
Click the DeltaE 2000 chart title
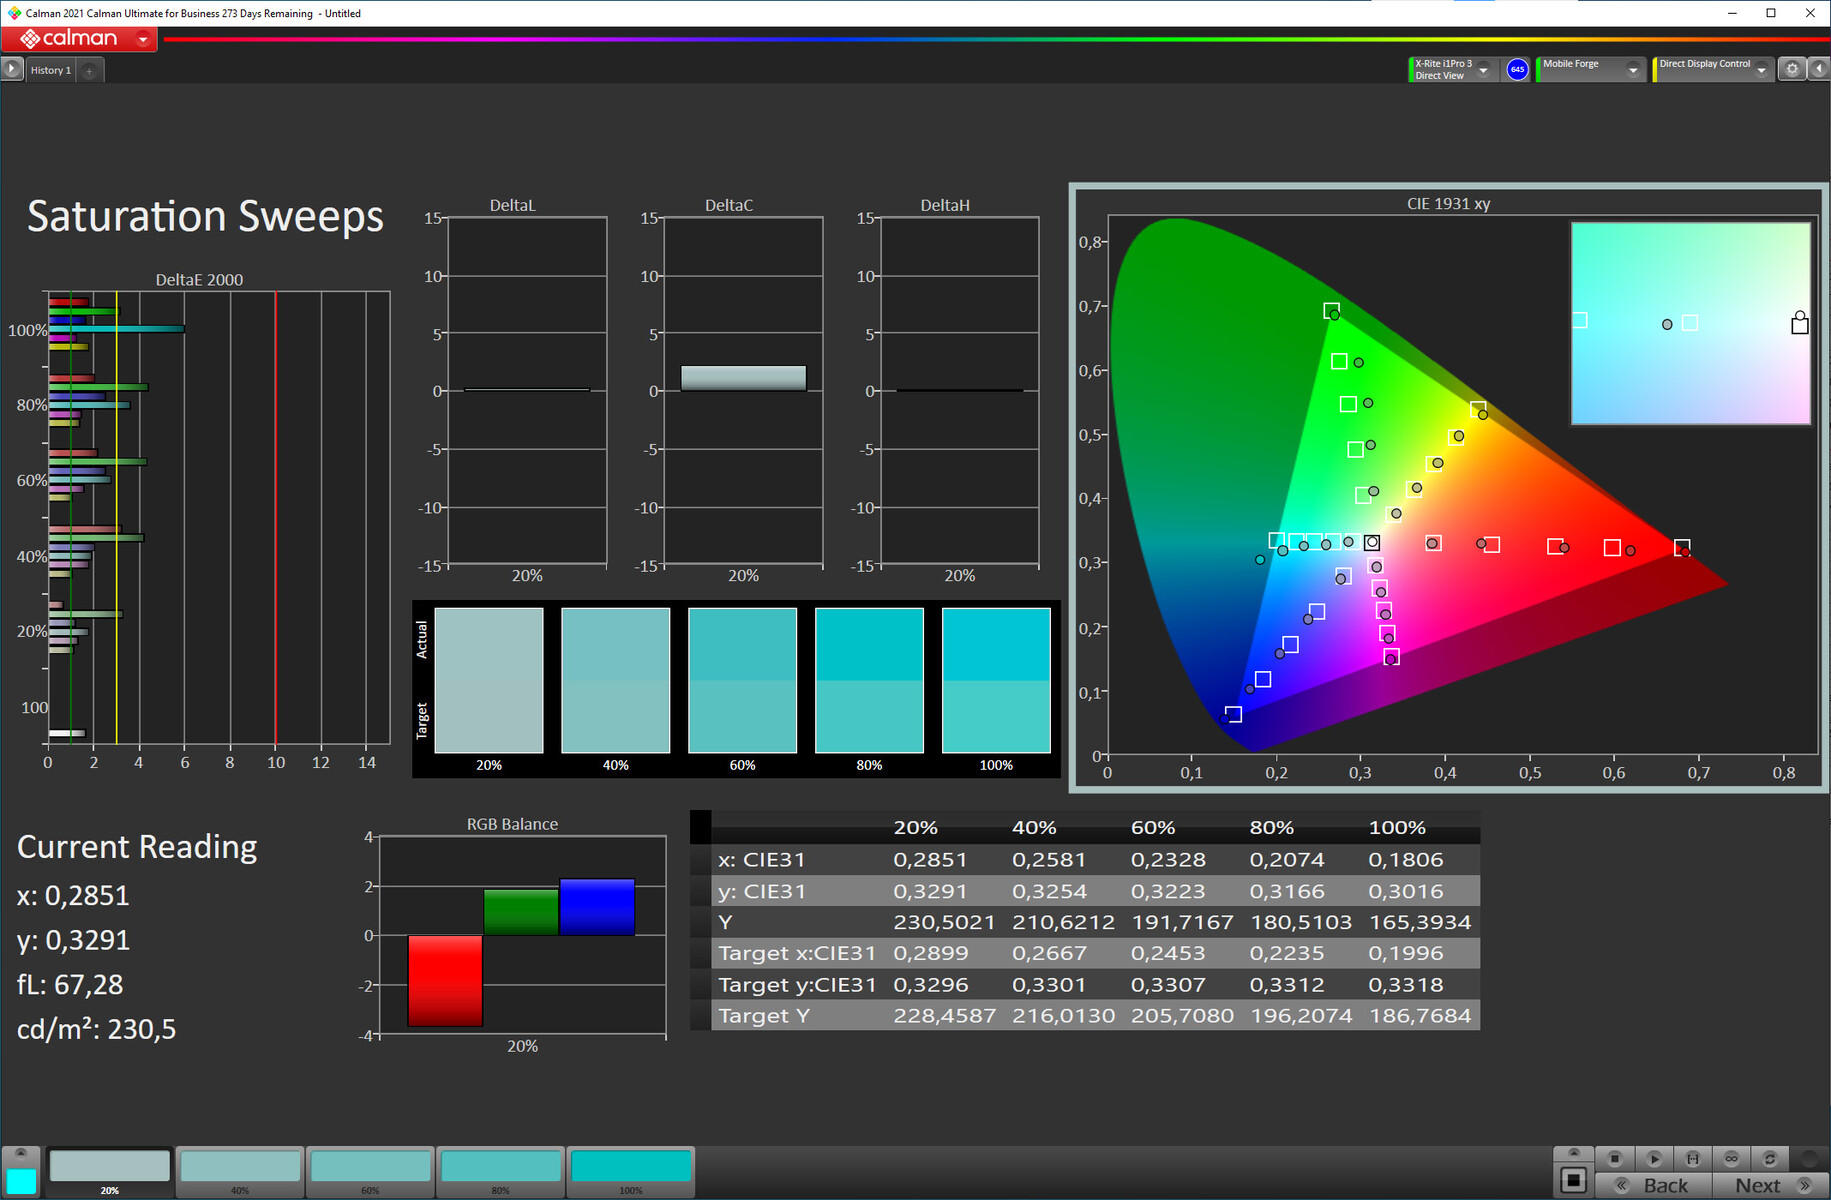[199, 280]
